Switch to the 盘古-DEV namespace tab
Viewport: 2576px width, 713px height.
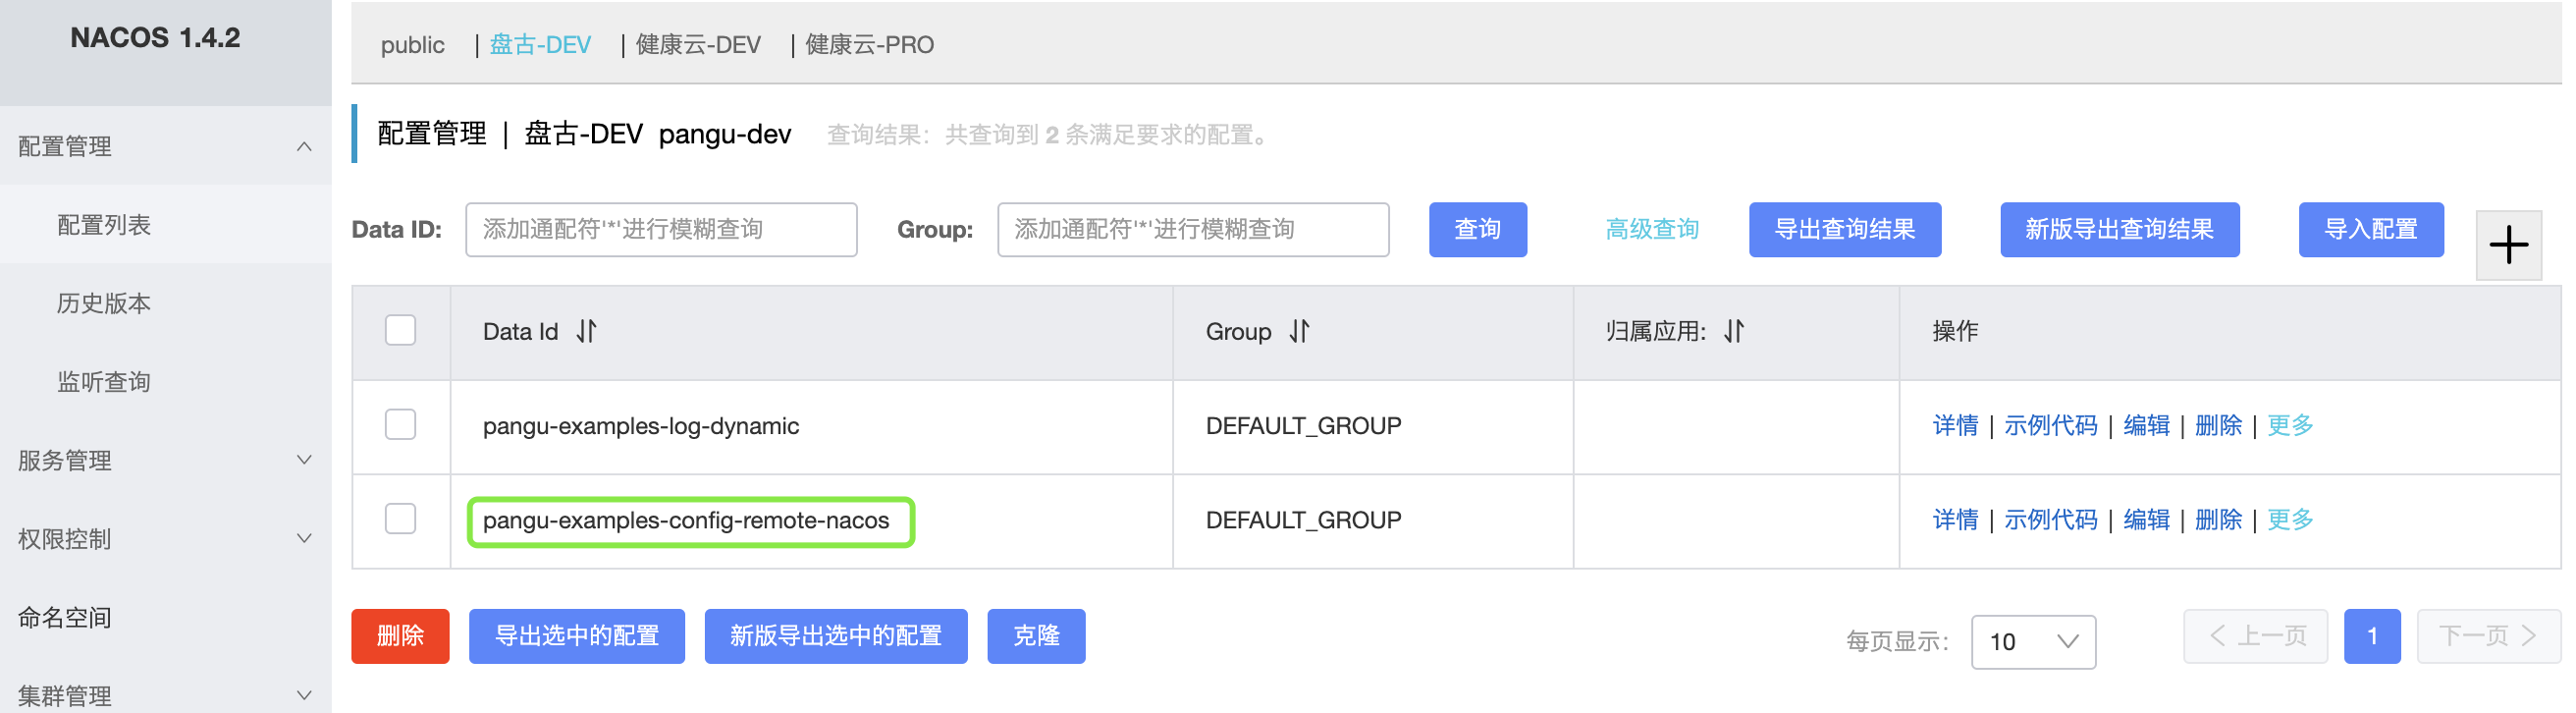click(x=540, y=45)
